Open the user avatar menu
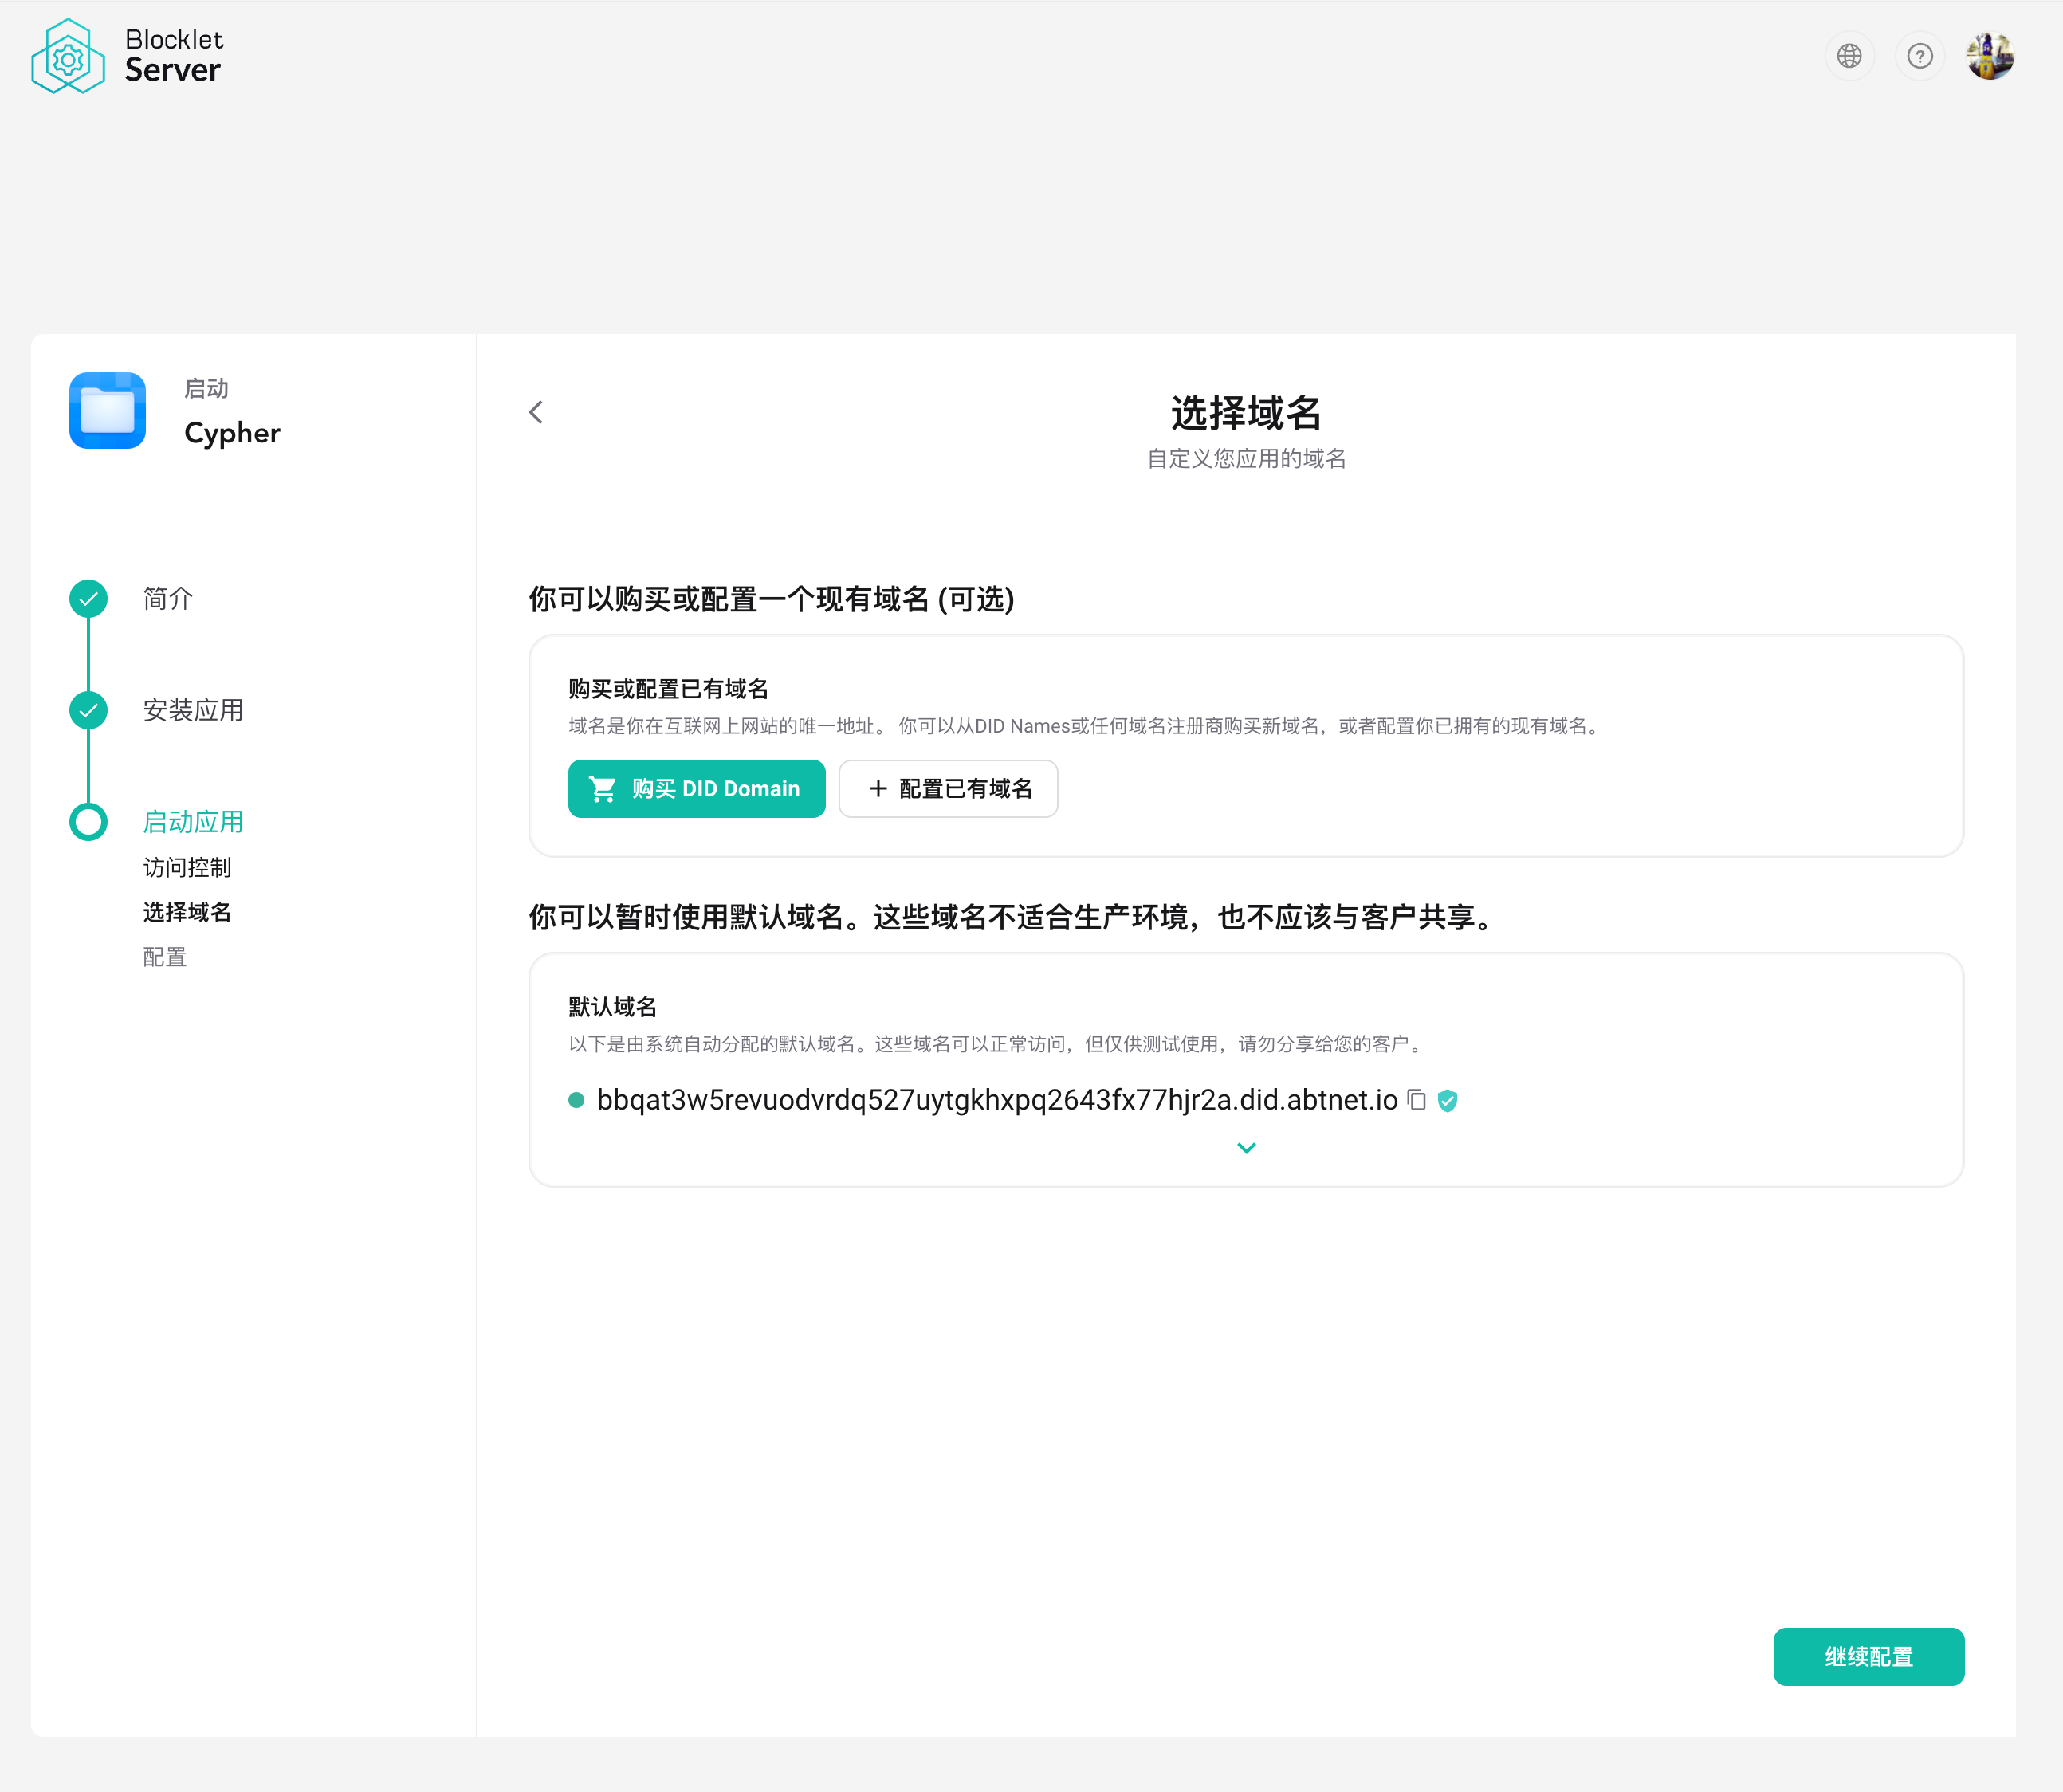 click(x=1989, y=56)
